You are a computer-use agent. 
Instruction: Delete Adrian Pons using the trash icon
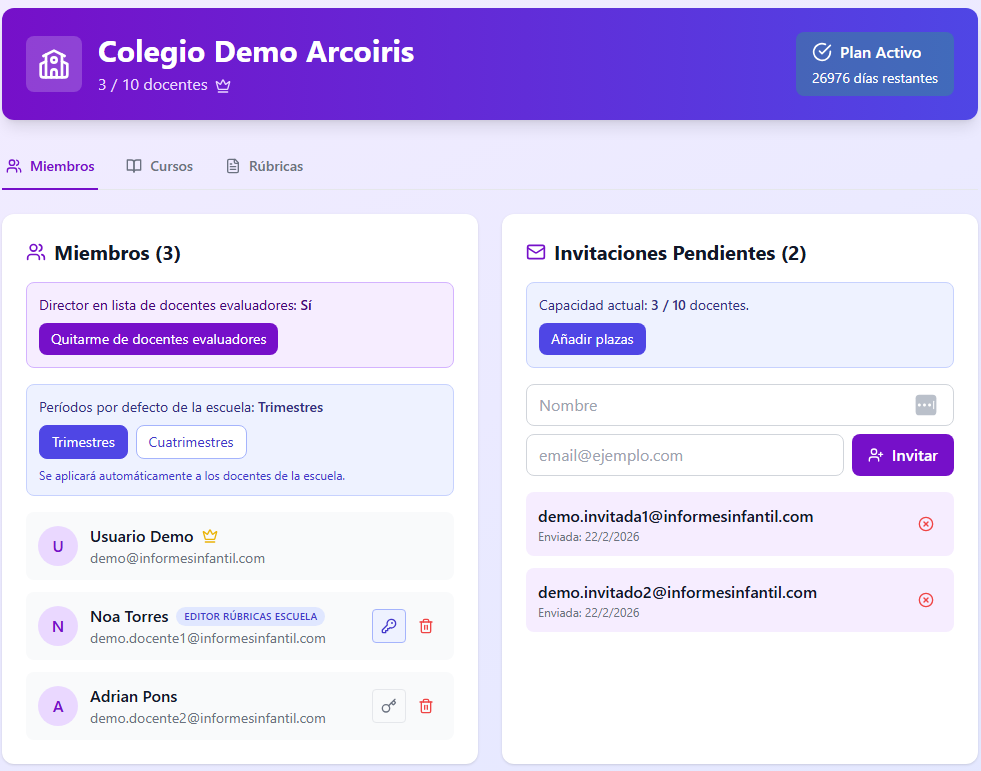pyautogui.click(x=425, y=706)
